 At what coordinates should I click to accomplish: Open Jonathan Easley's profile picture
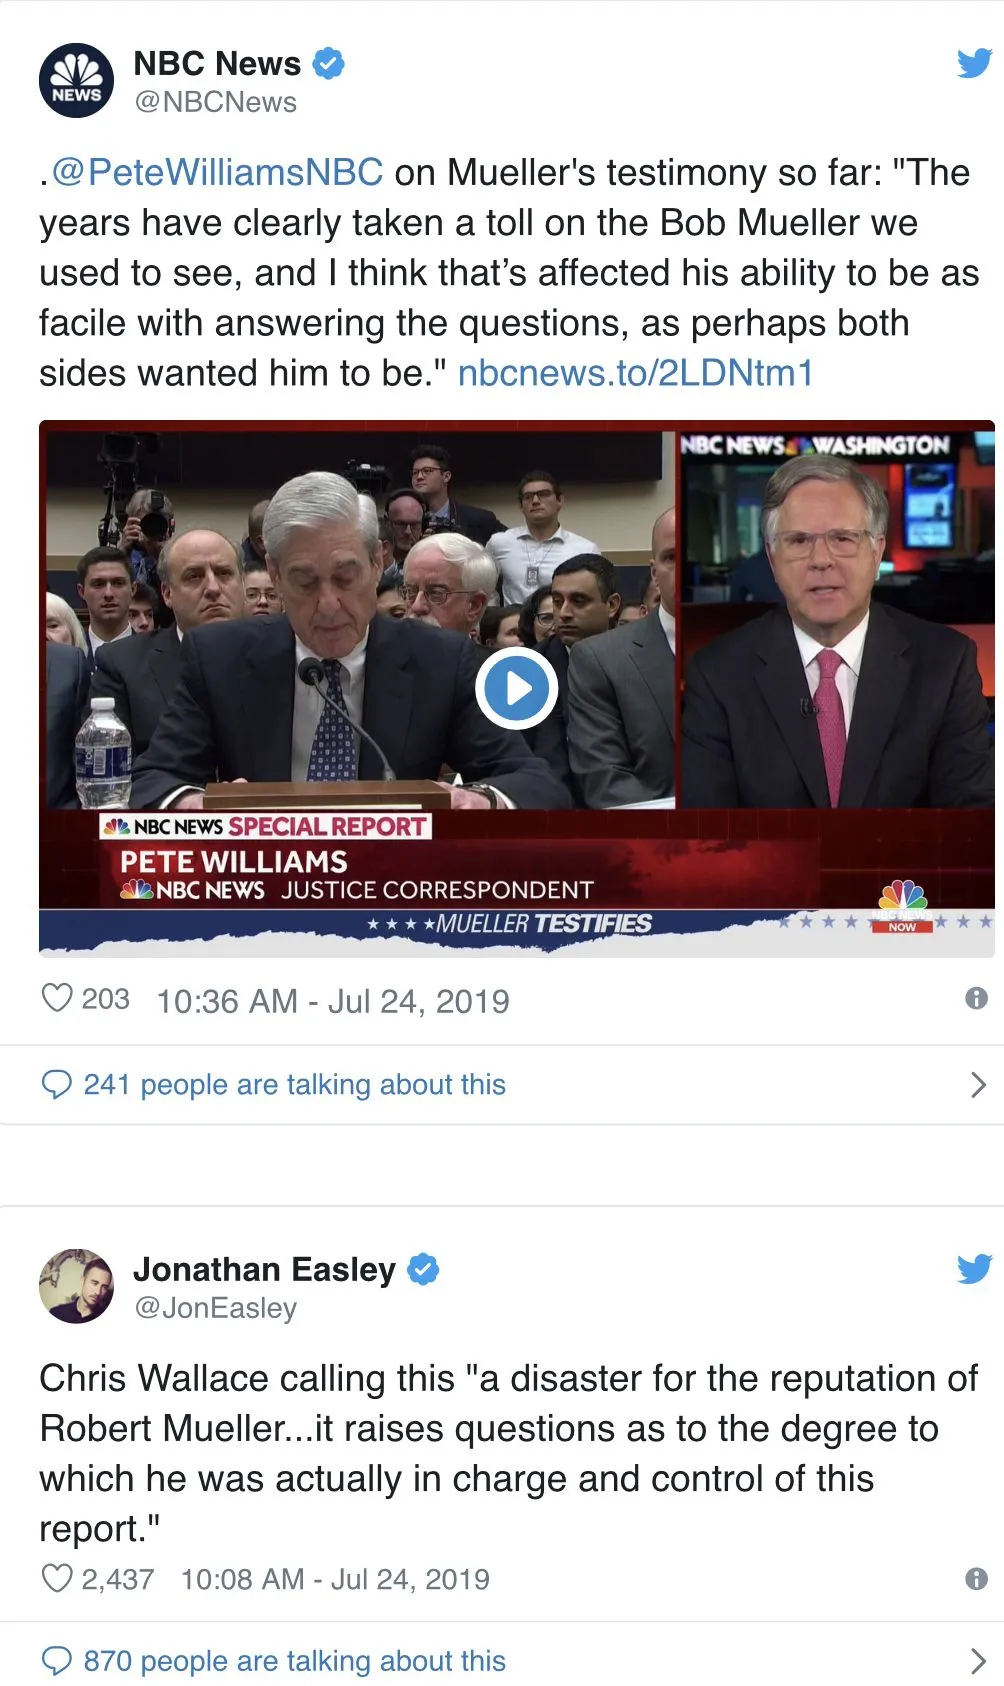click(x=76, y=1286)
